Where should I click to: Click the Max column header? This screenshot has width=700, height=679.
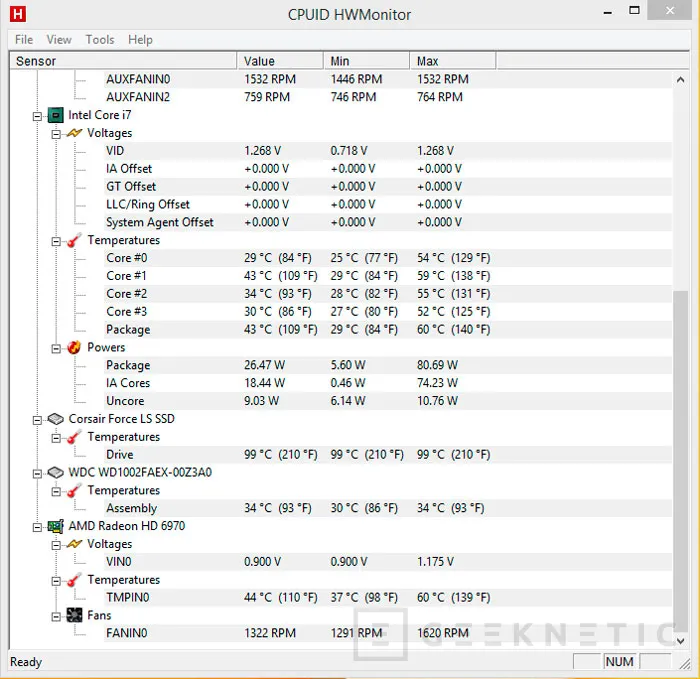point(453,61)
